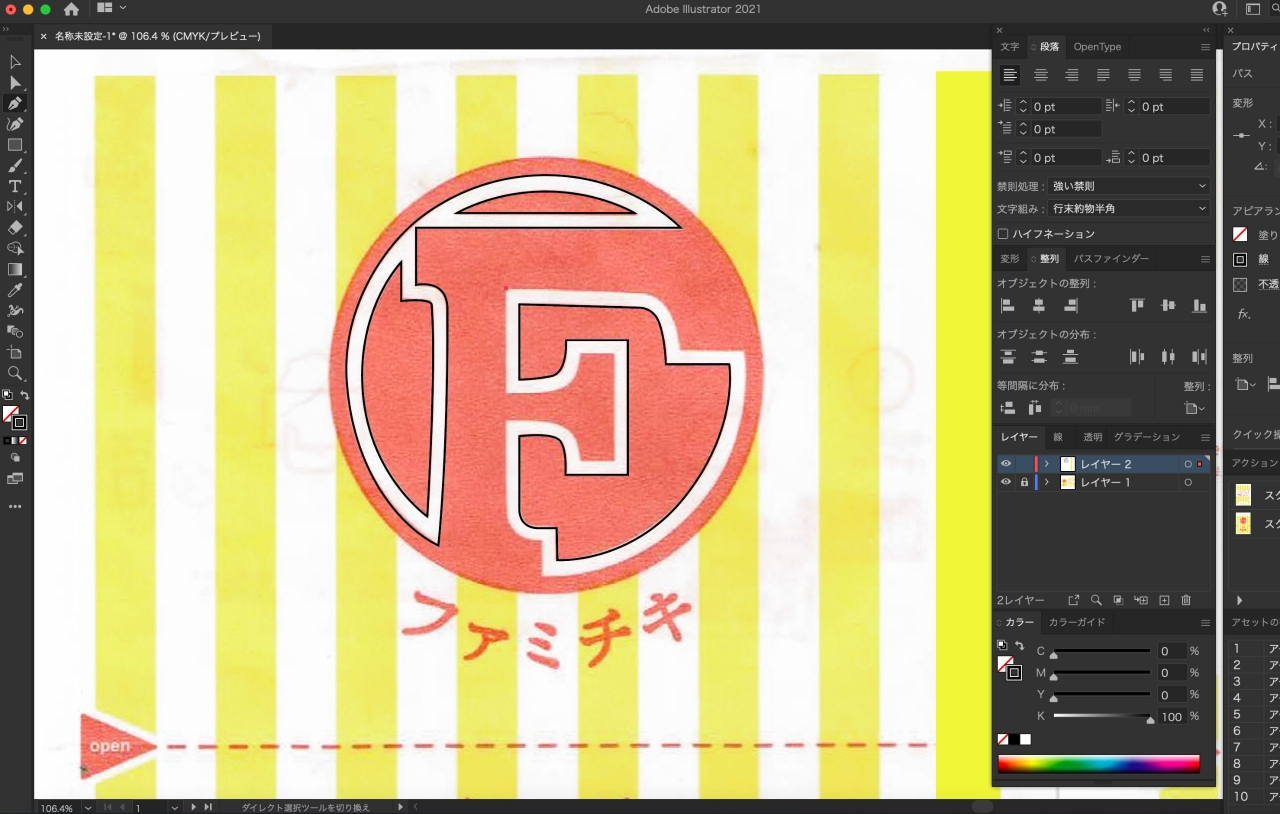1280x814 pixels.
Task: Click the white swatch in Color panel
Action: coord(1025,740)
